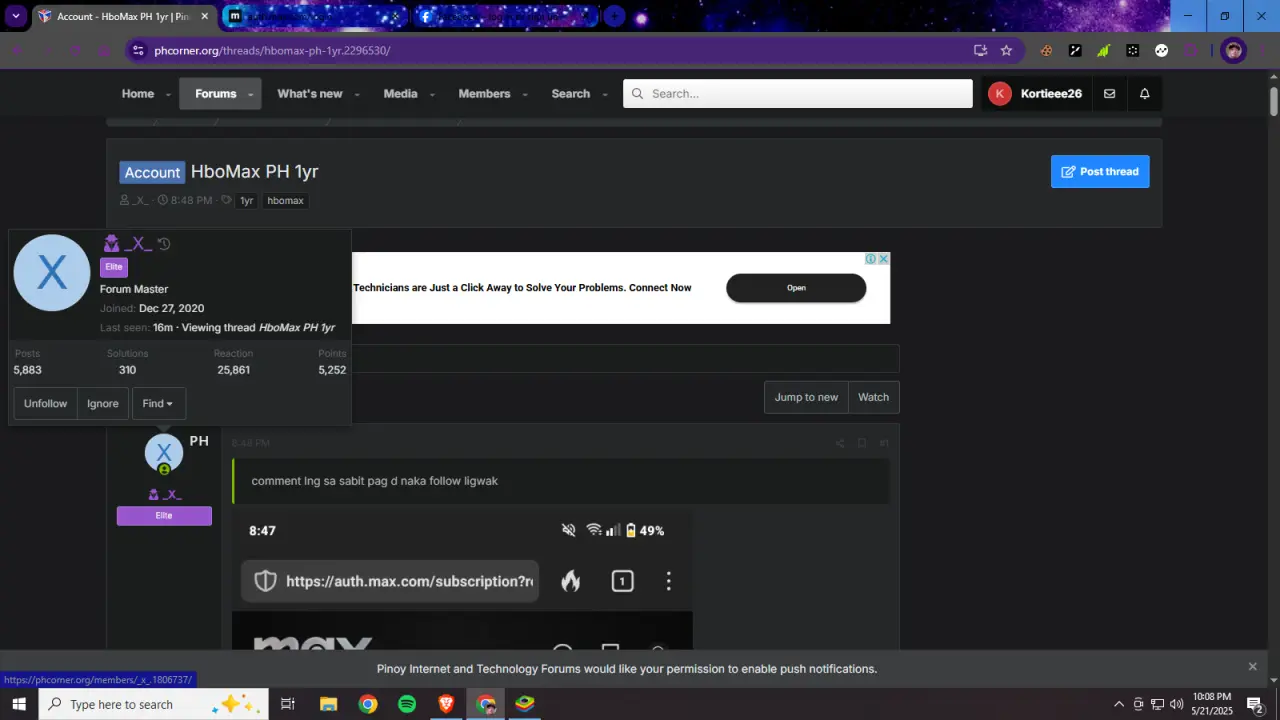Open the Extensions puzzle icon

(x=1191, y=50)
